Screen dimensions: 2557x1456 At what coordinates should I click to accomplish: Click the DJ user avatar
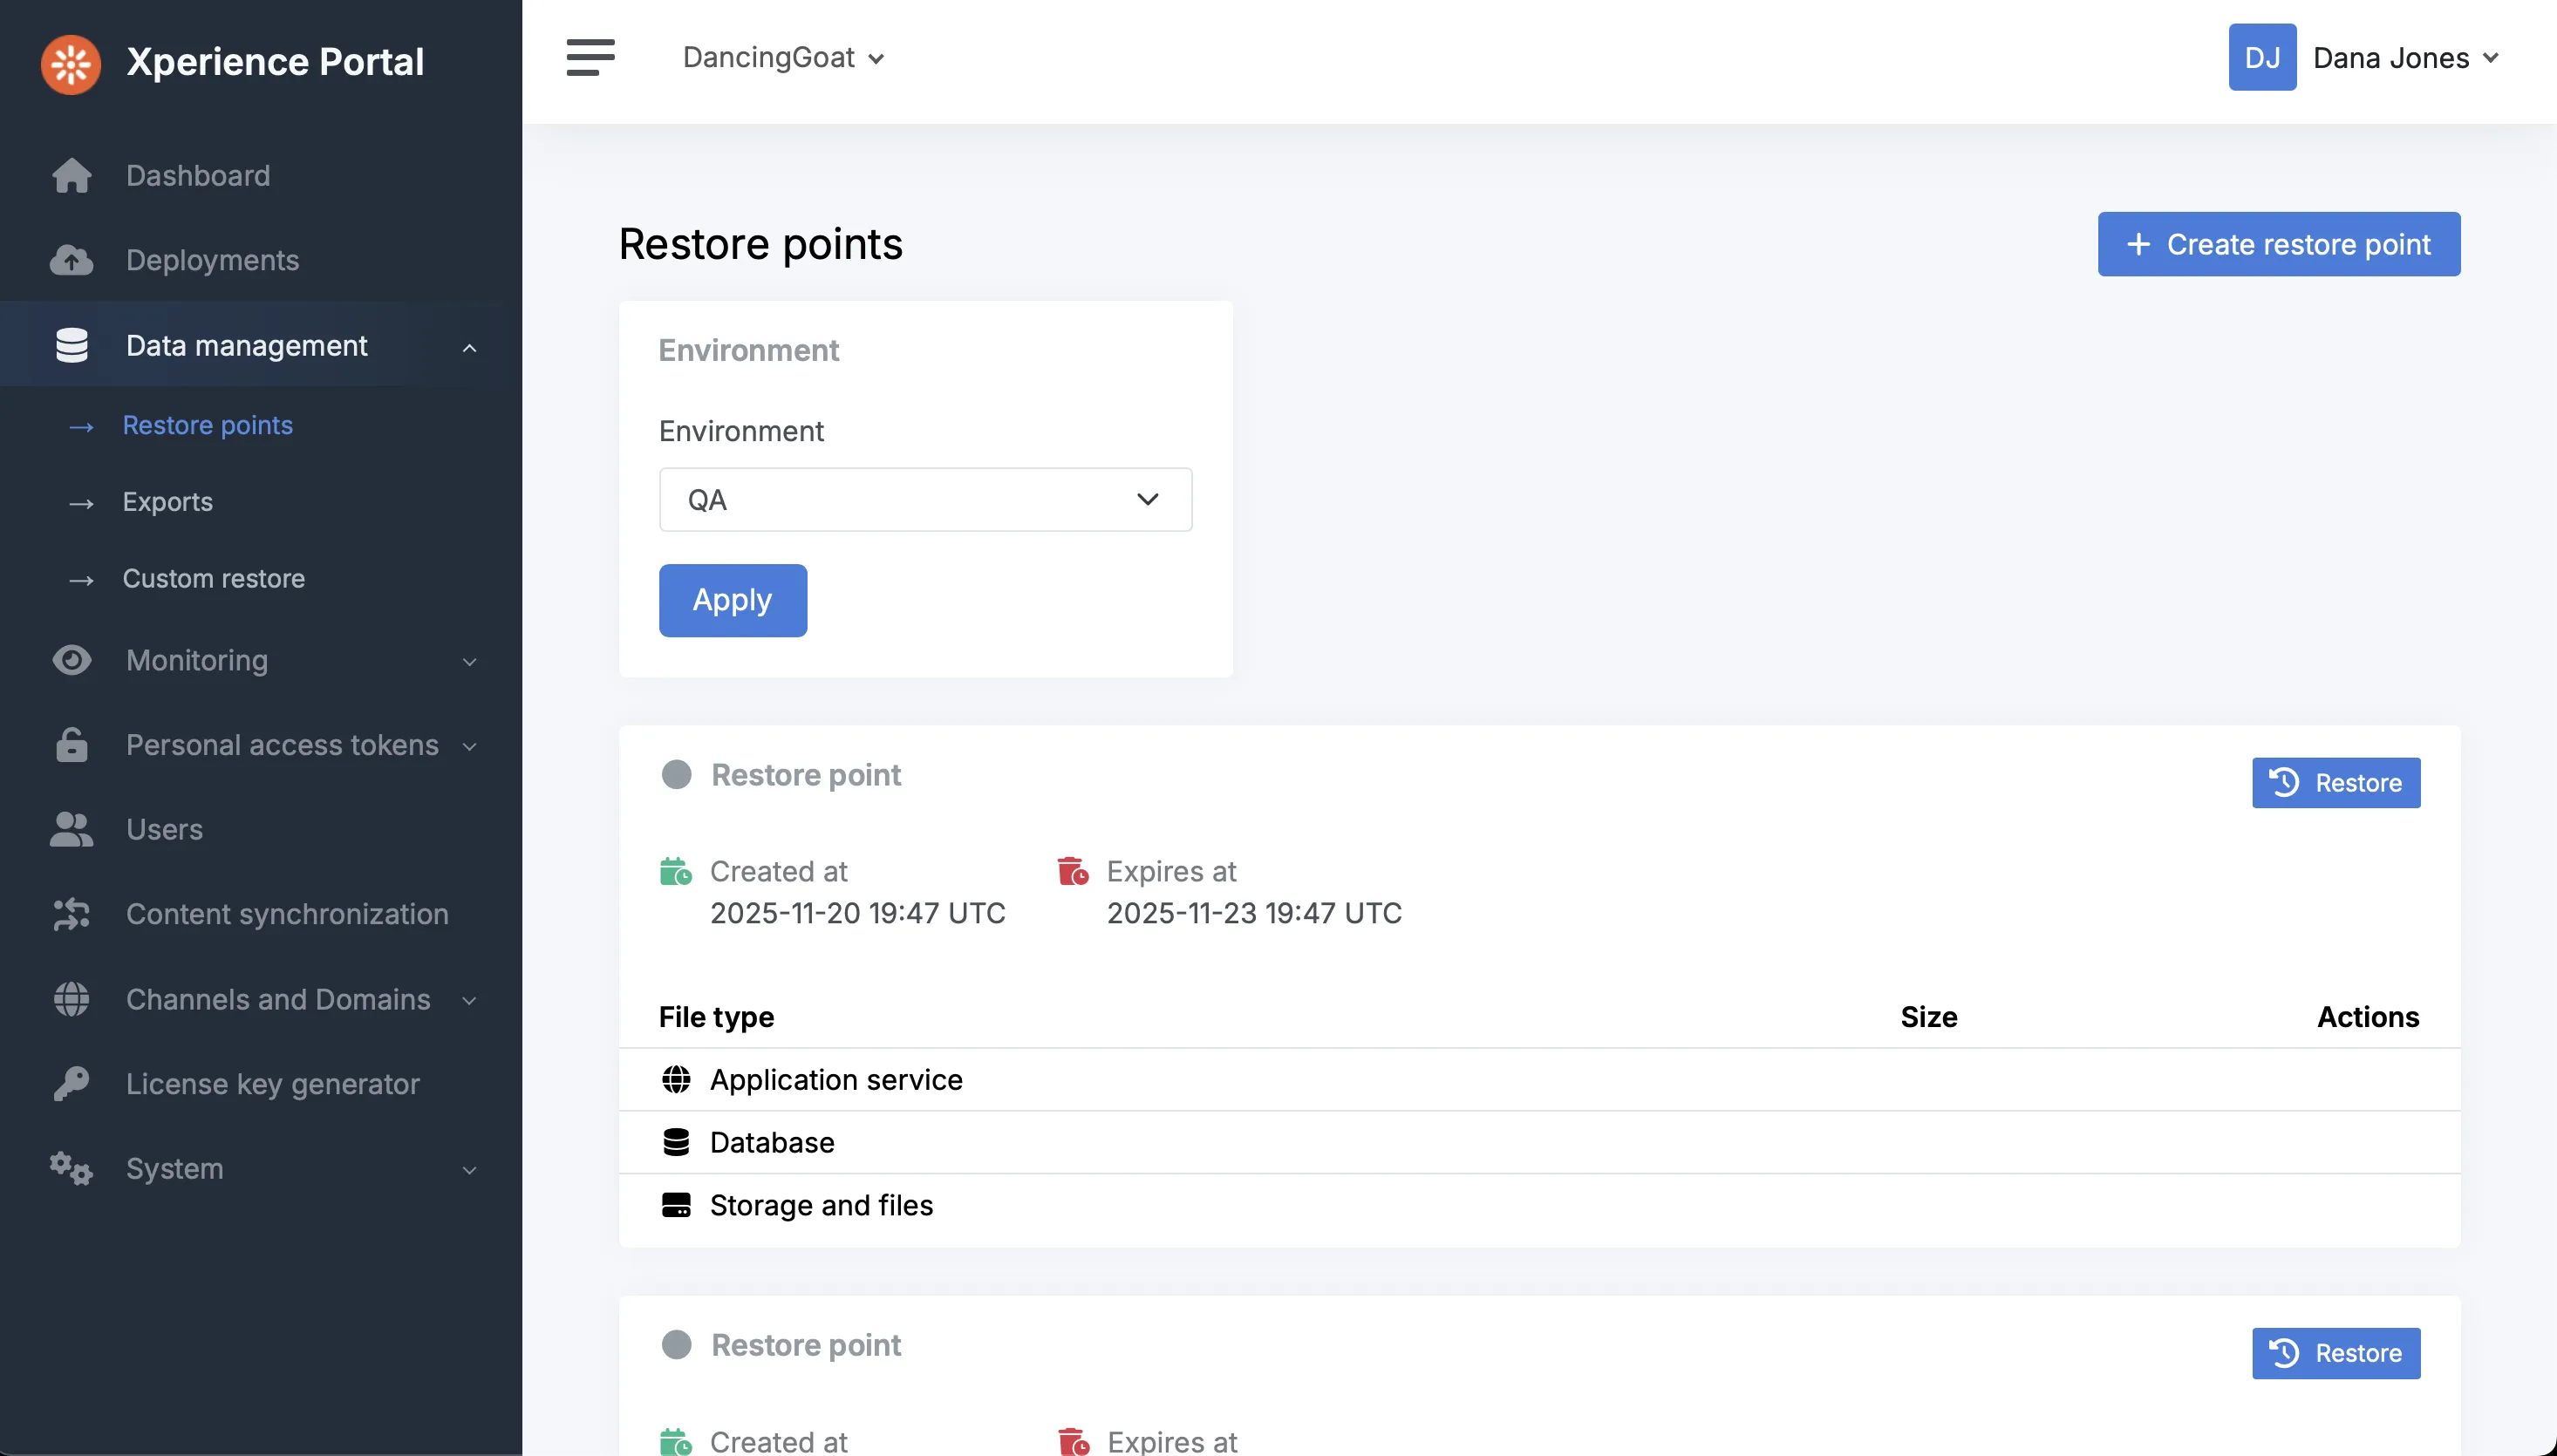pos(2261,57)
